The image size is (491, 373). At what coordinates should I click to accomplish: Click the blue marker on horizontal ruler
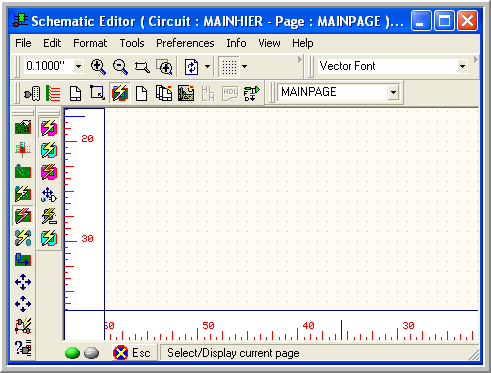coord(341,330)
